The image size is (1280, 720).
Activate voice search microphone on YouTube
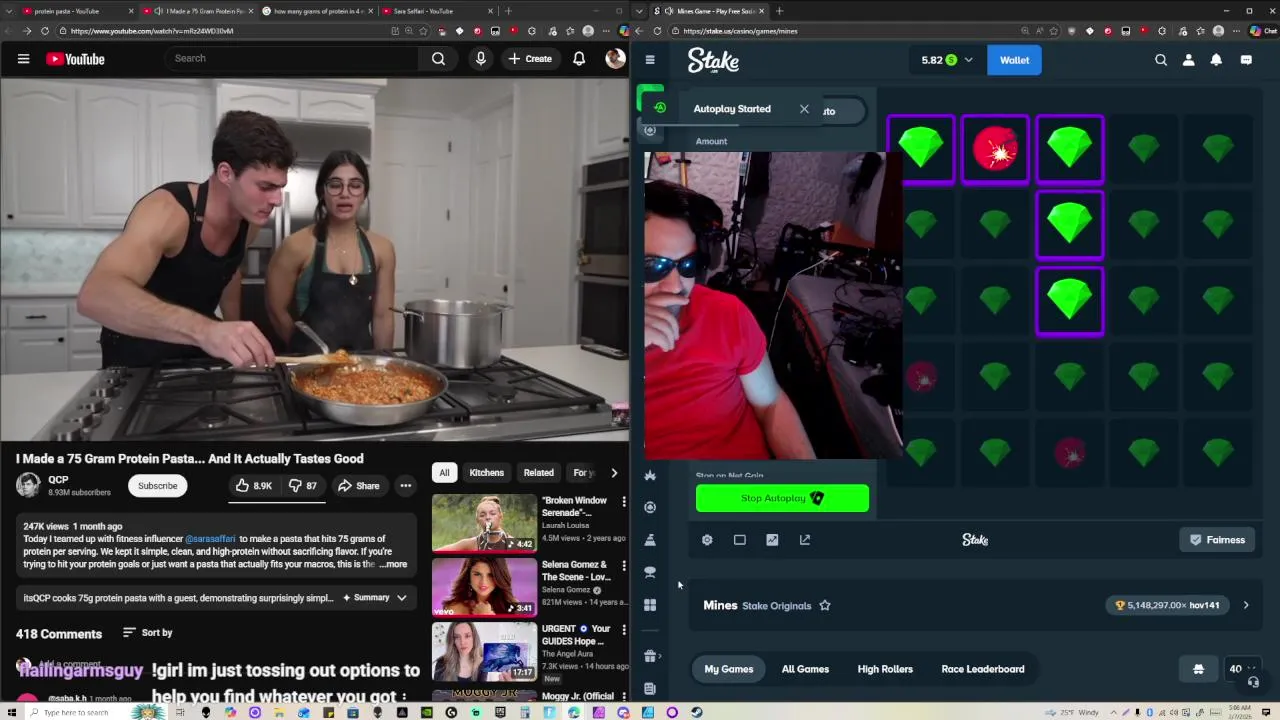(481, 59)
